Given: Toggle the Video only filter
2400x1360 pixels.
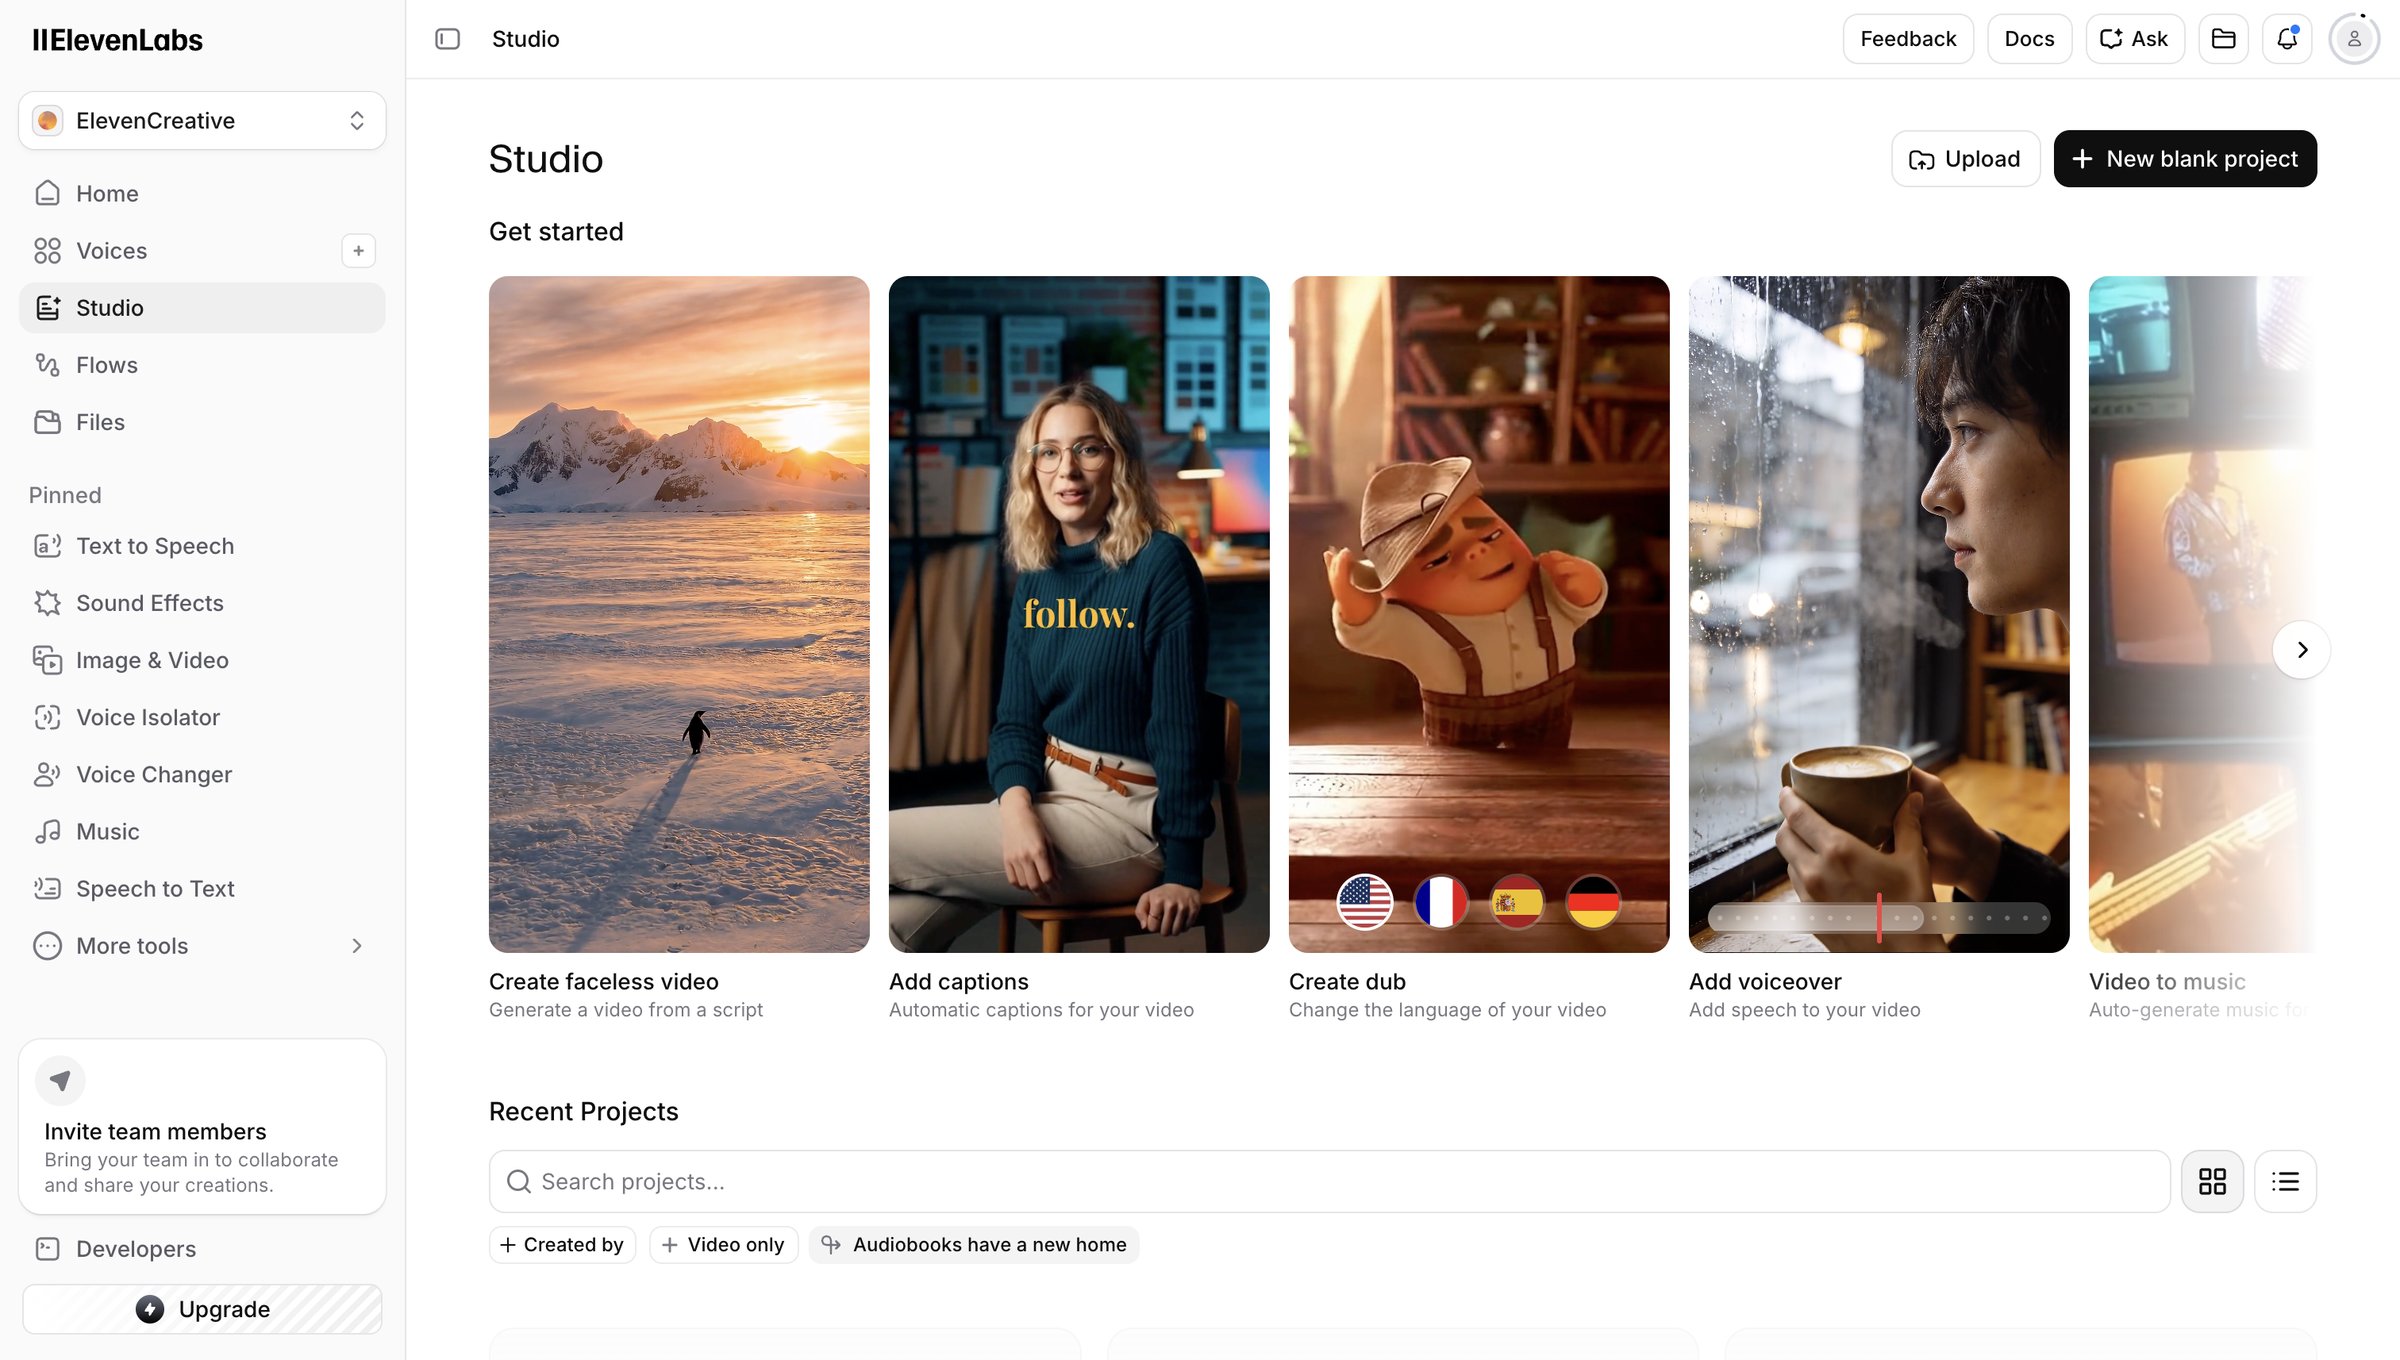Looking at the screenshot, I should click(723, 1245).
